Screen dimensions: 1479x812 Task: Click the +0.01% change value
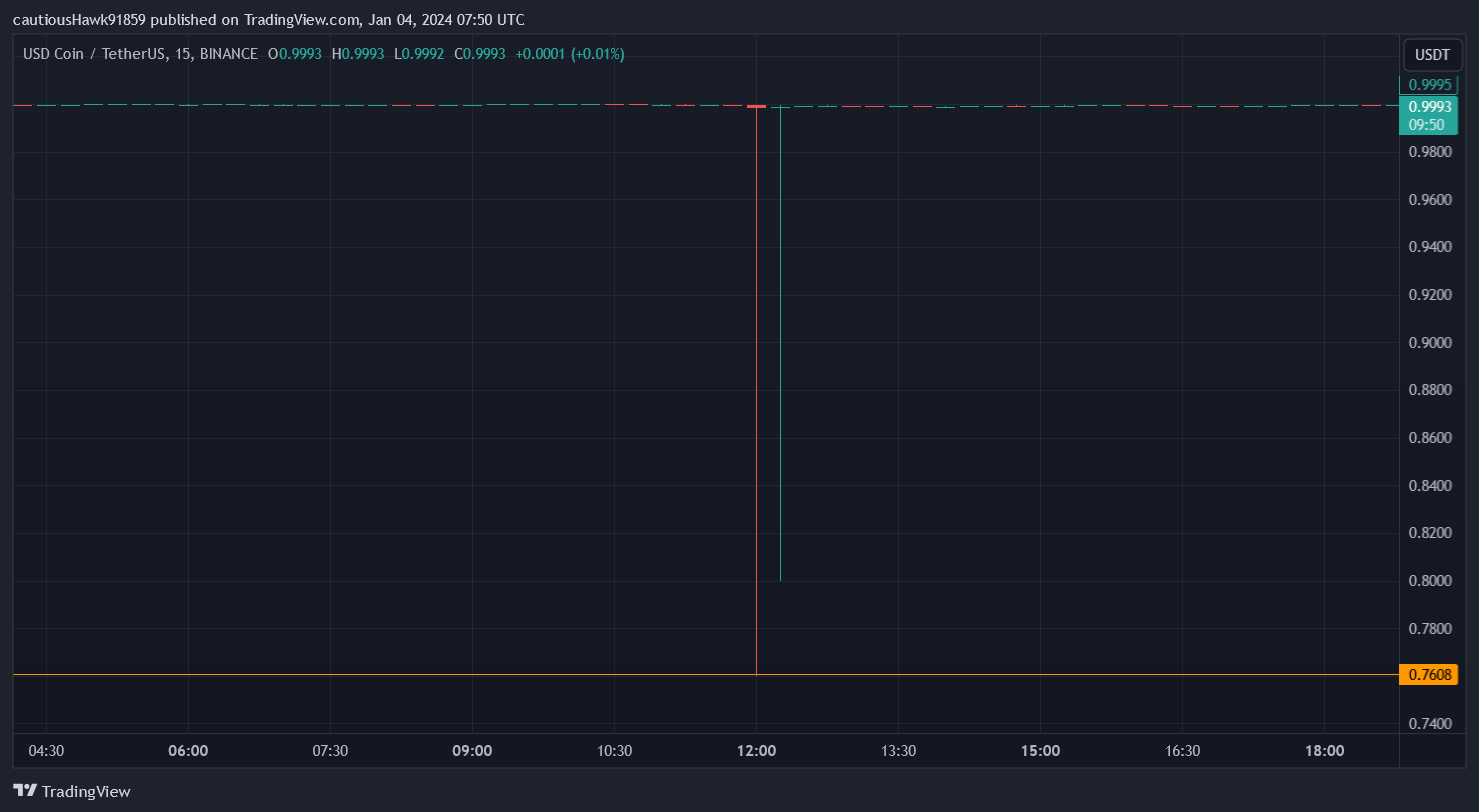[596, 54]
